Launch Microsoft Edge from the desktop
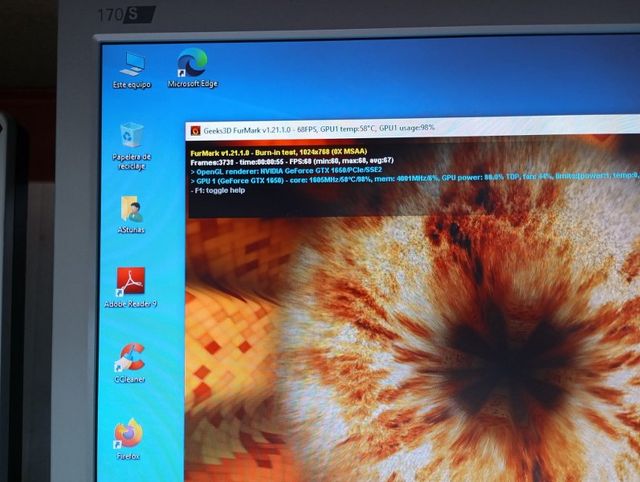Image resolution: width=640 pixels, height=482 pixels. click(192, 63)
